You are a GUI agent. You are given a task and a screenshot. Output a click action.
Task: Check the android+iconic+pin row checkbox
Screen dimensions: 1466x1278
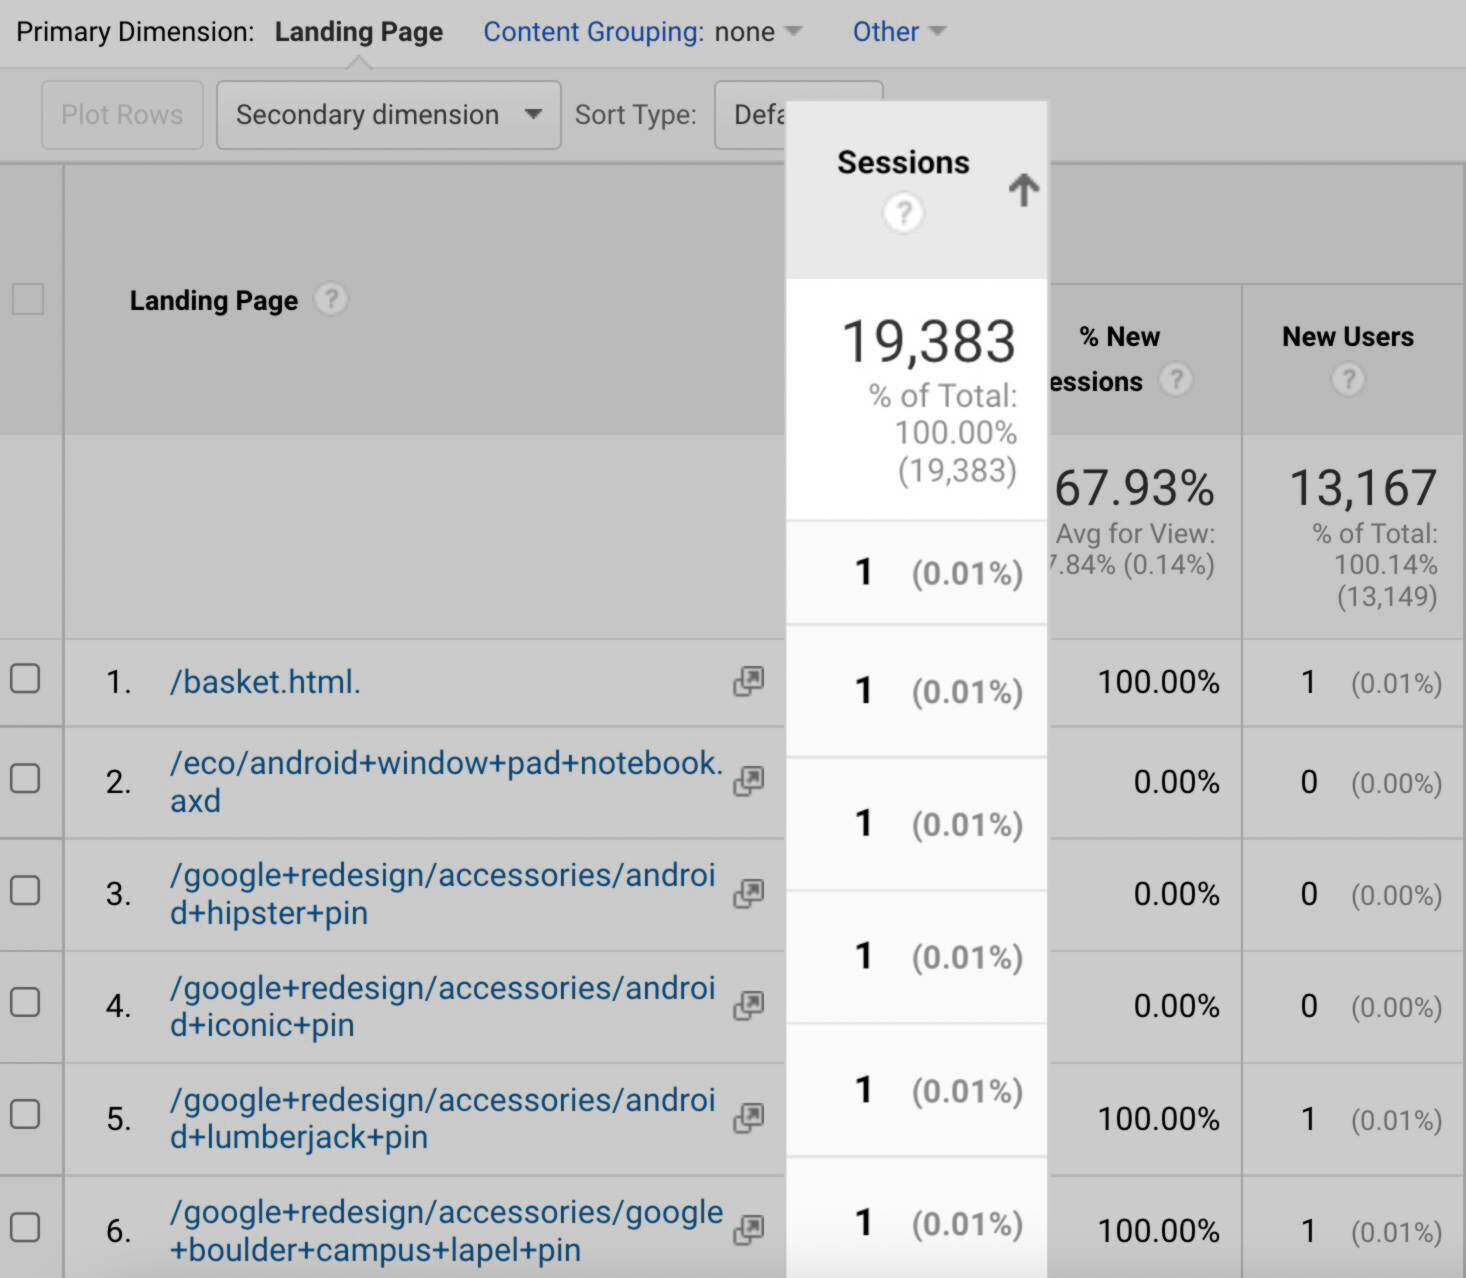pos(27,1005)
